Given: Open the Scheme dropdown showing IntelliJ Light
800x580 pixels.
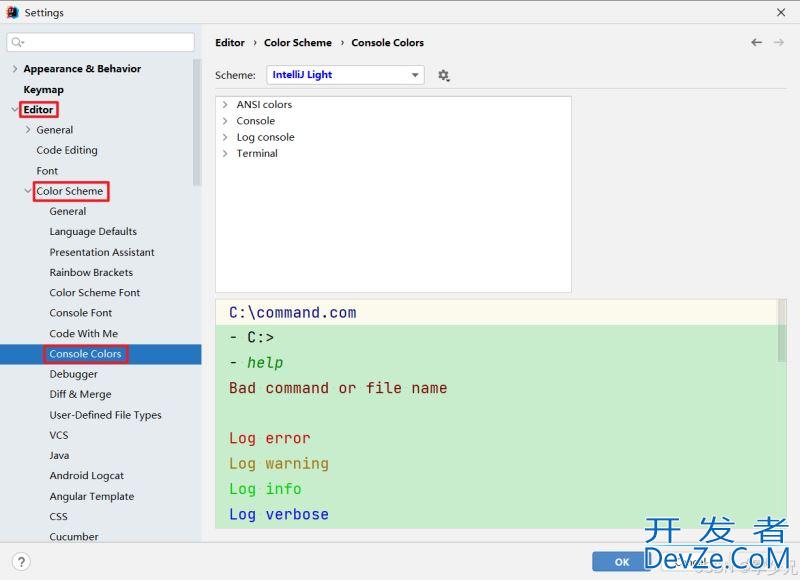Looking at the screenshot, I should pos(345,75).
